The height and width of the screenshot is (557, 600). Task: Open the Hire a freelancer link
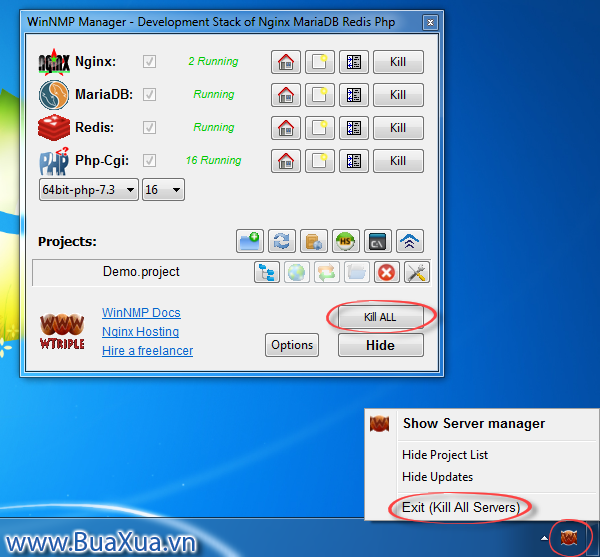pyautogui.click(x=147, y=350)
